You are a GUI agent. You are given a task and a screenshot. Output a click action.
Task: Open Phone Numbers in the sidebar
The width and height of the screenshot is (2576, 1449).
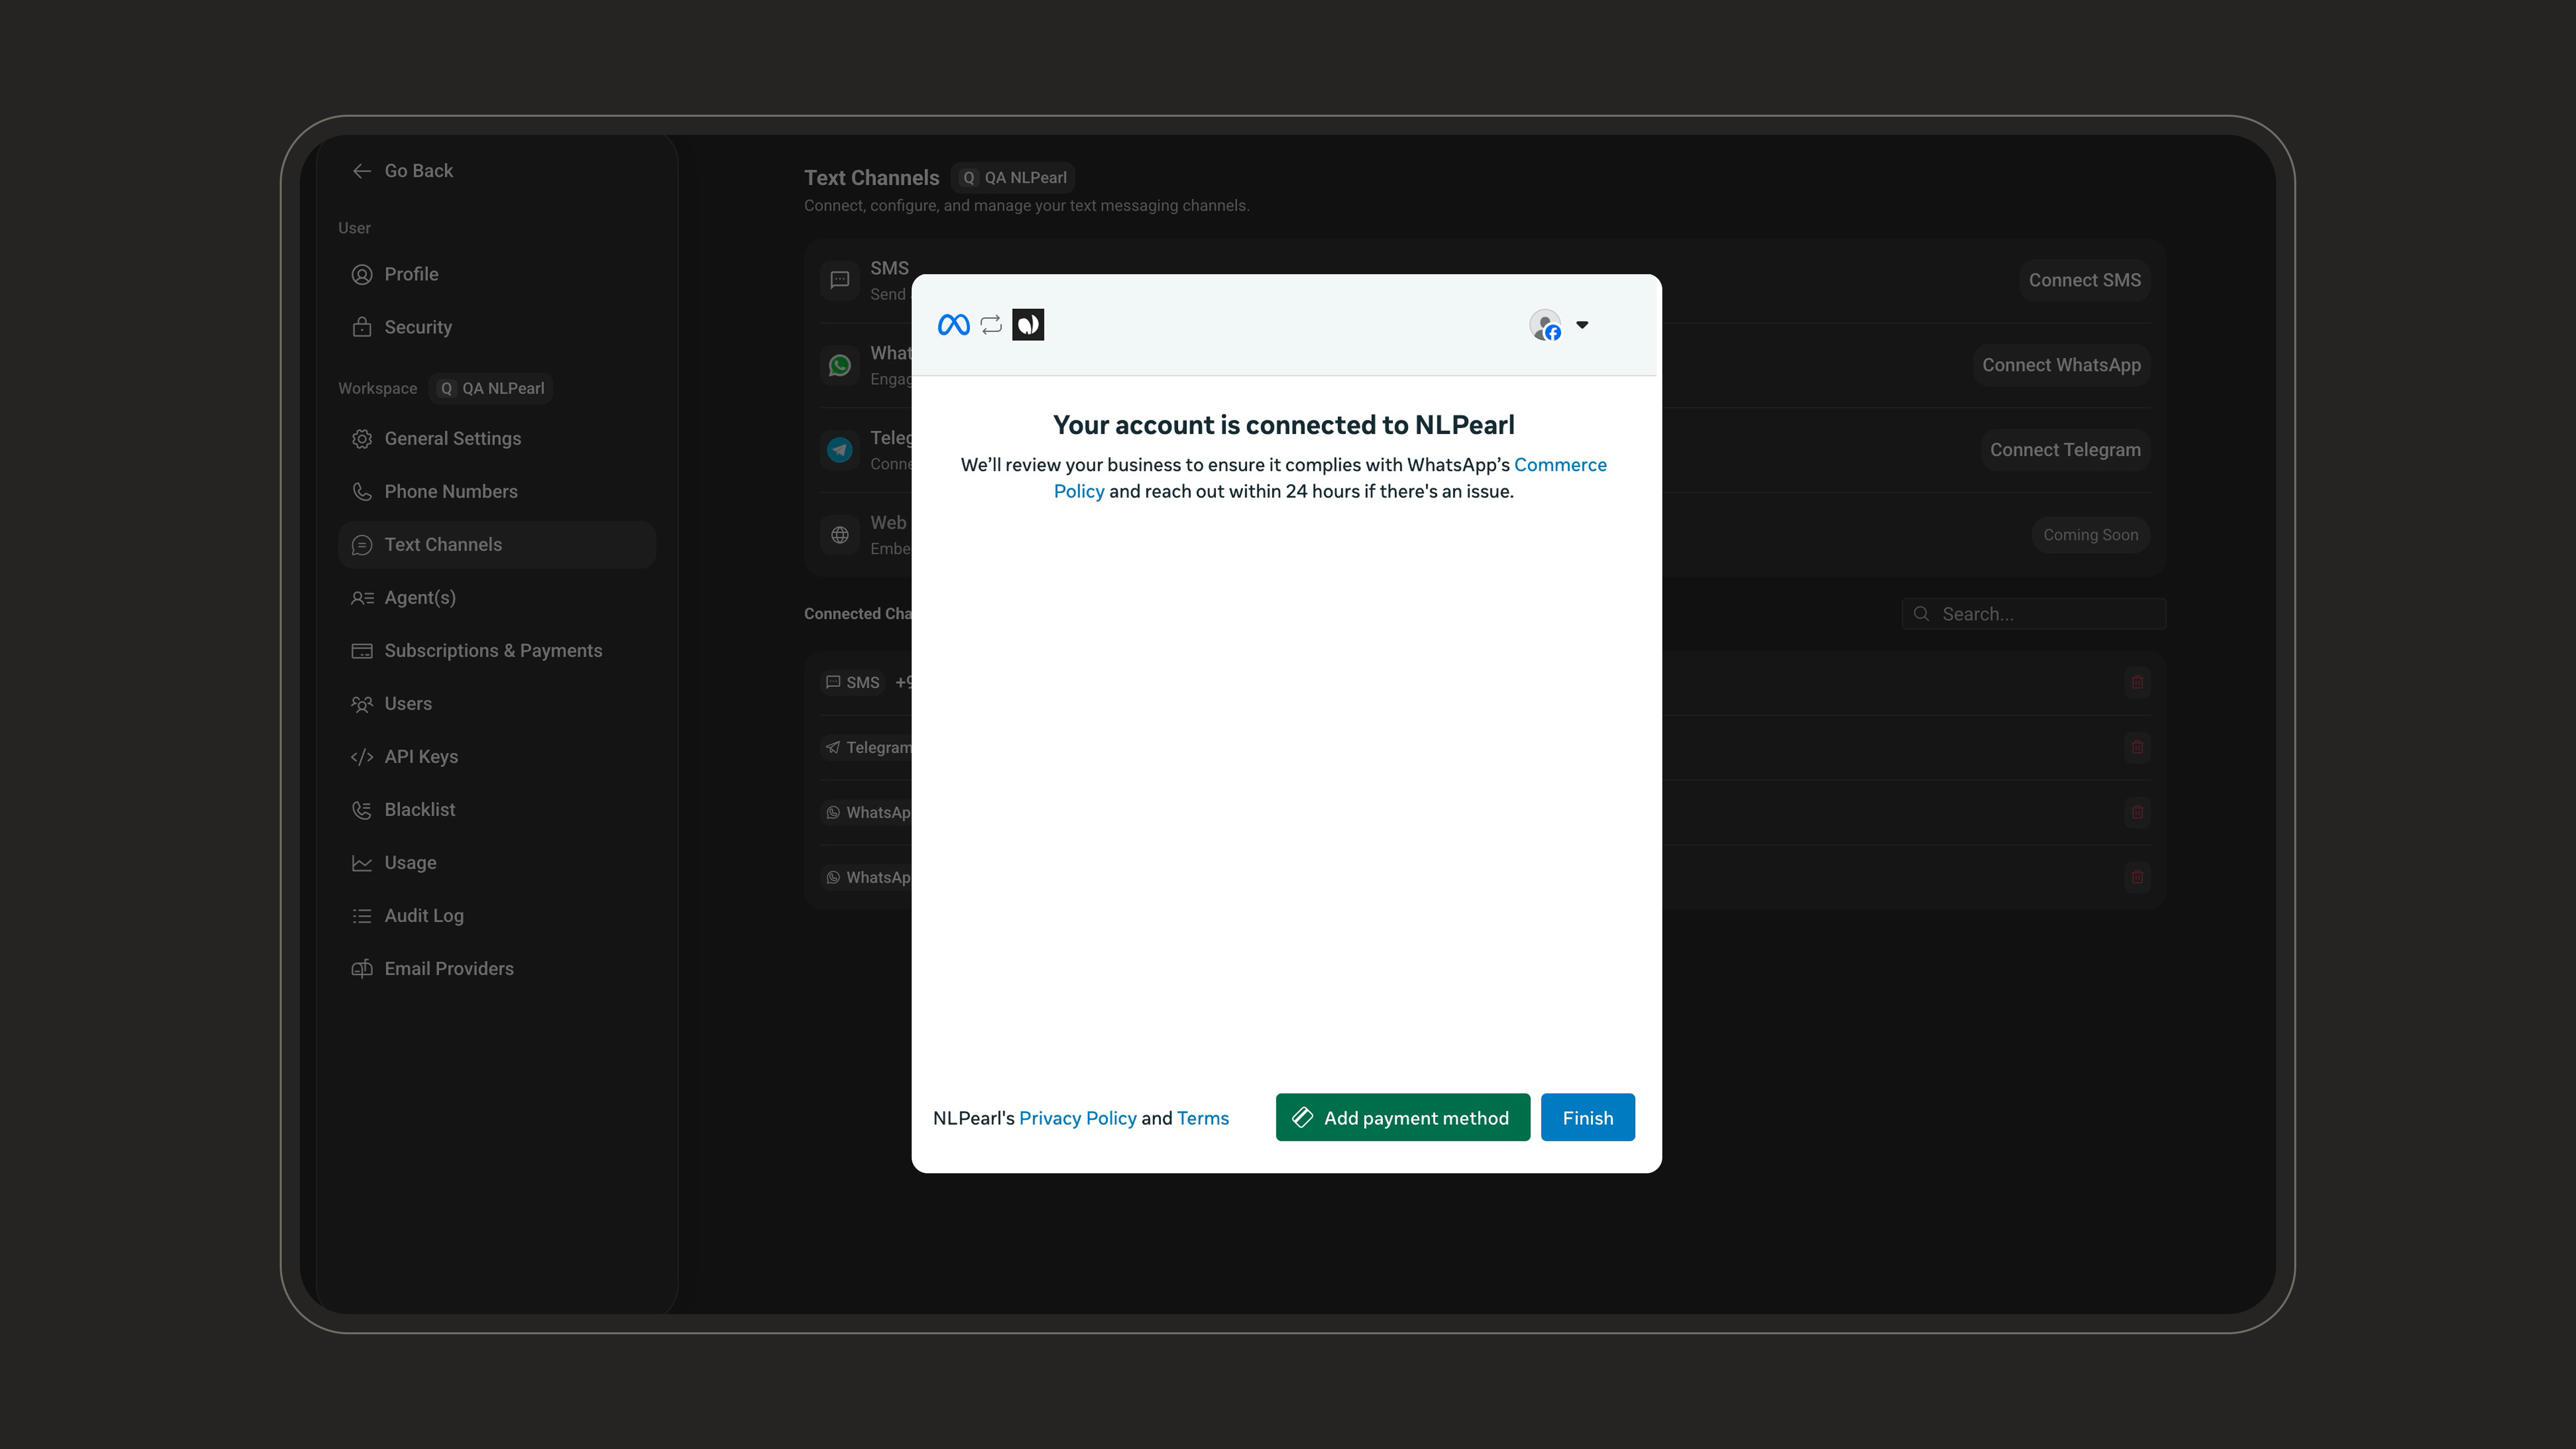point(496,491)
